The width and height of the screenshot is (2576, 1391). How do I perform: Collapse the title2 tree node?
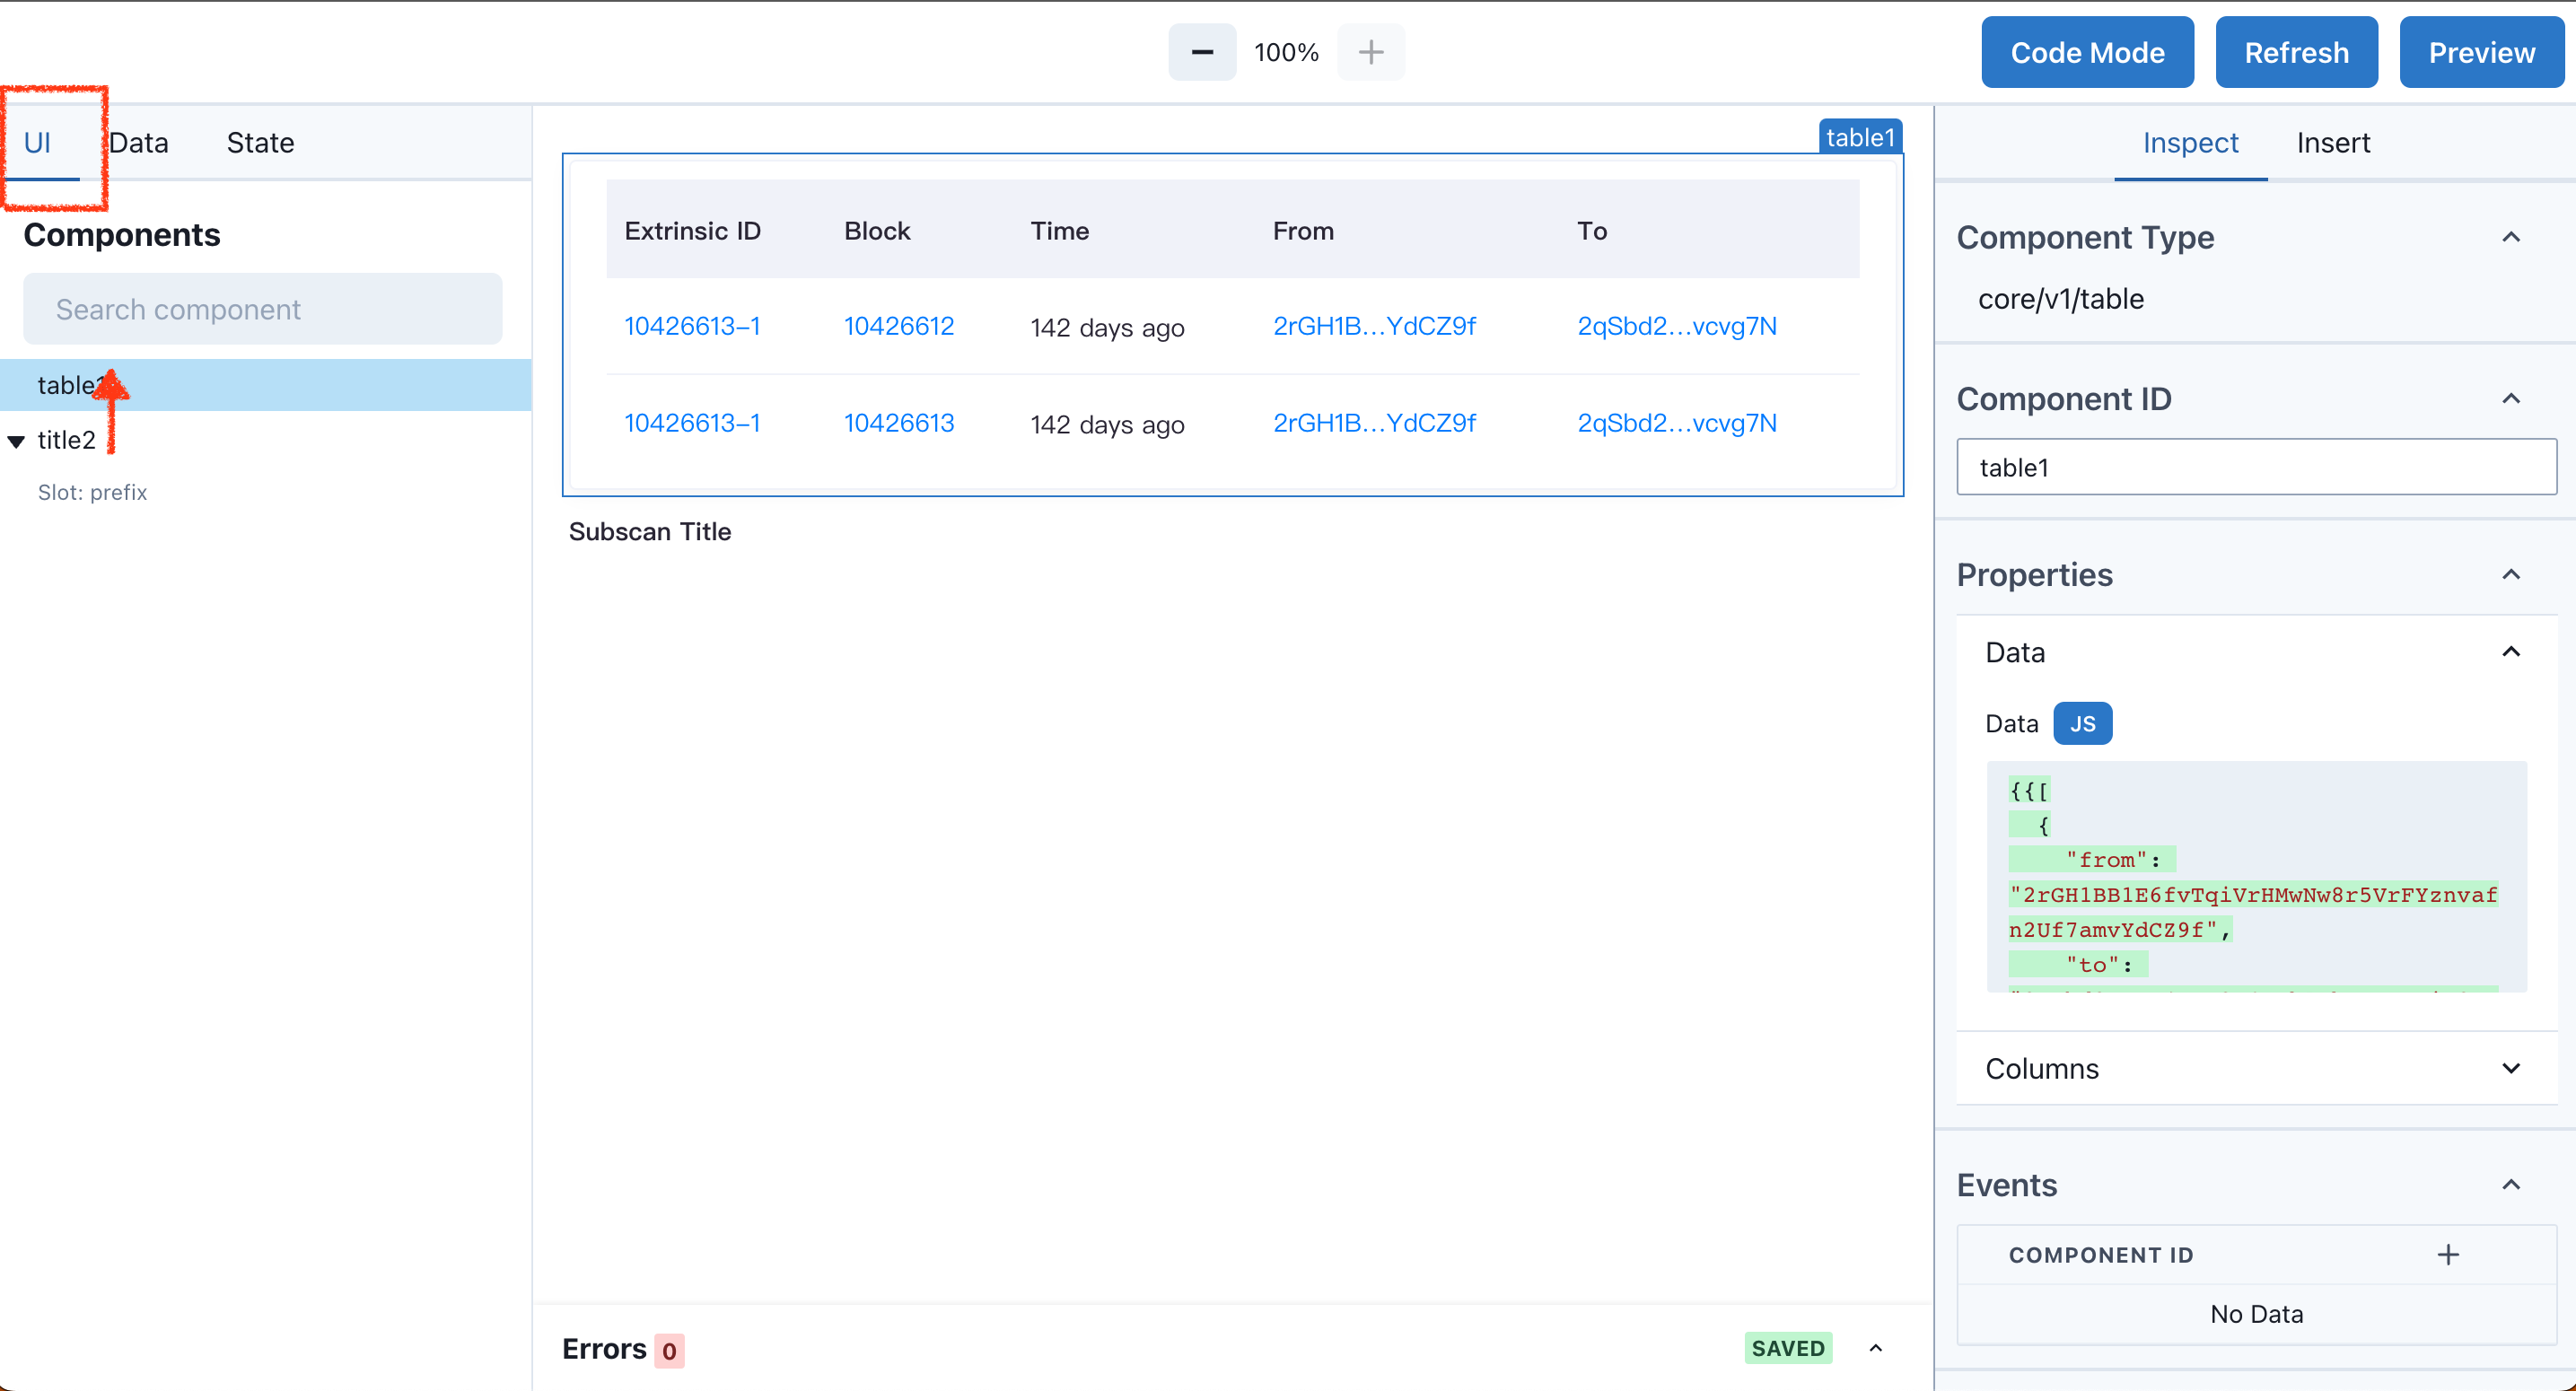16,441
